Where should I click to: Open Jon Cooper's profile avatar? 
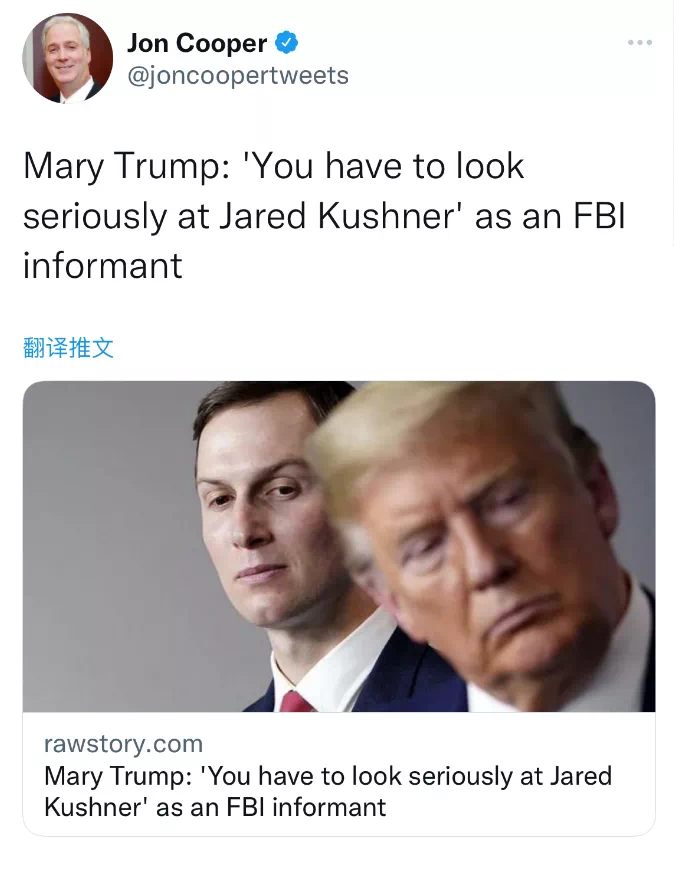tap(68, 59)
